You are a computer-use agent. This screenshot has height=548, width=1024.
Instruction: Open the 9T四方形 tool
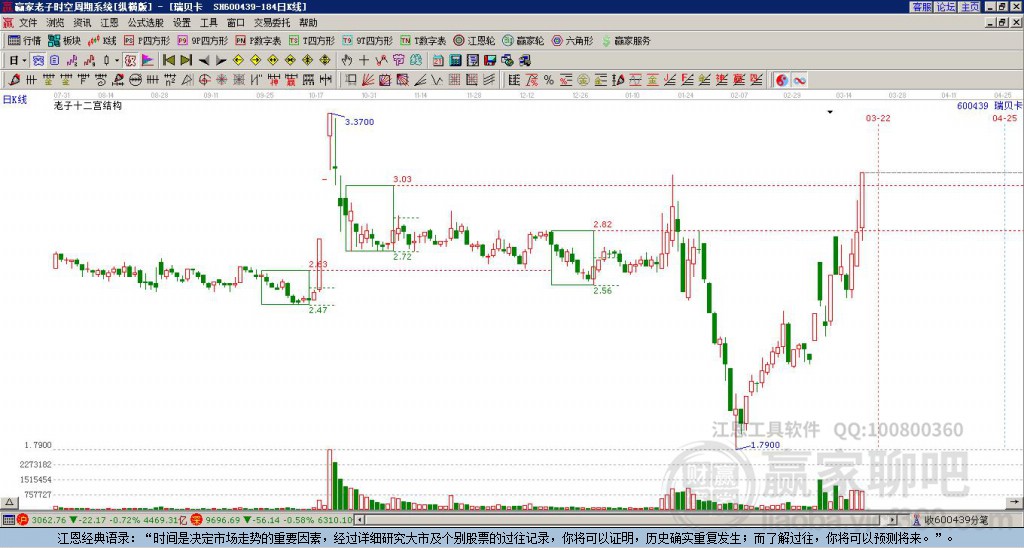(367, 40)
